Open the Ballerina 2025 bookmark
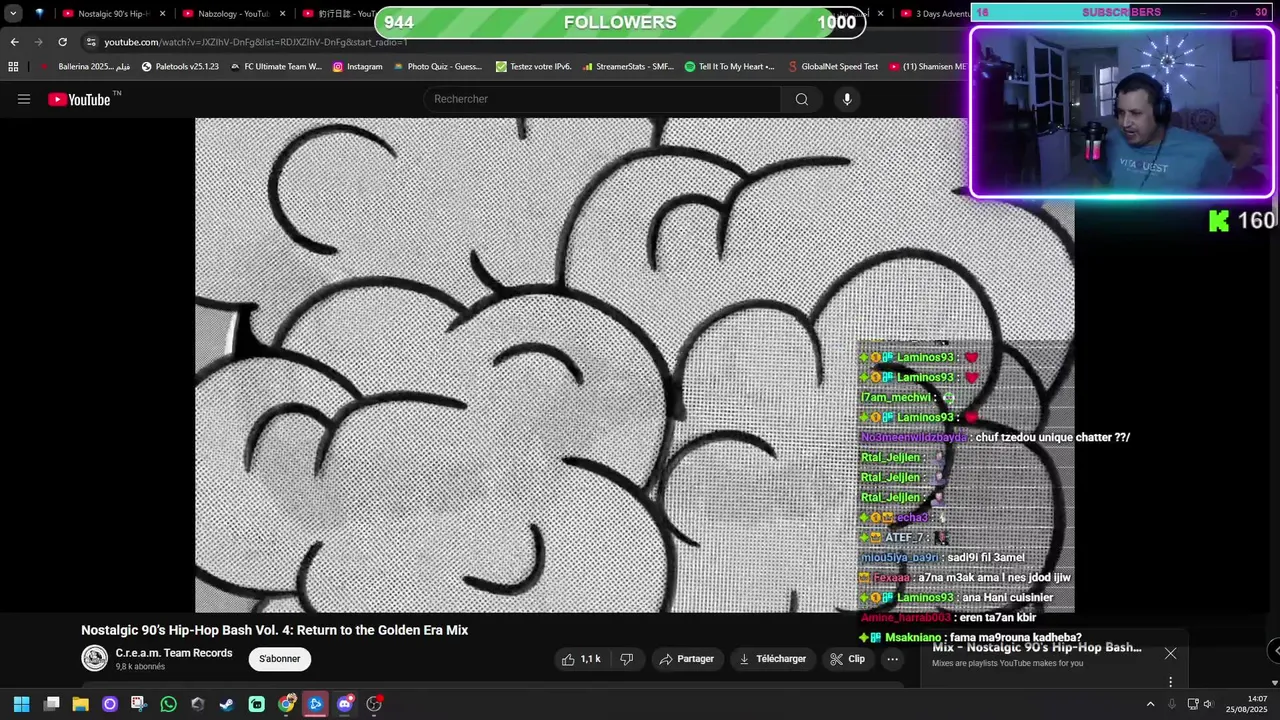This screenshot has width=1280, height=720. [x=86, y=67]
